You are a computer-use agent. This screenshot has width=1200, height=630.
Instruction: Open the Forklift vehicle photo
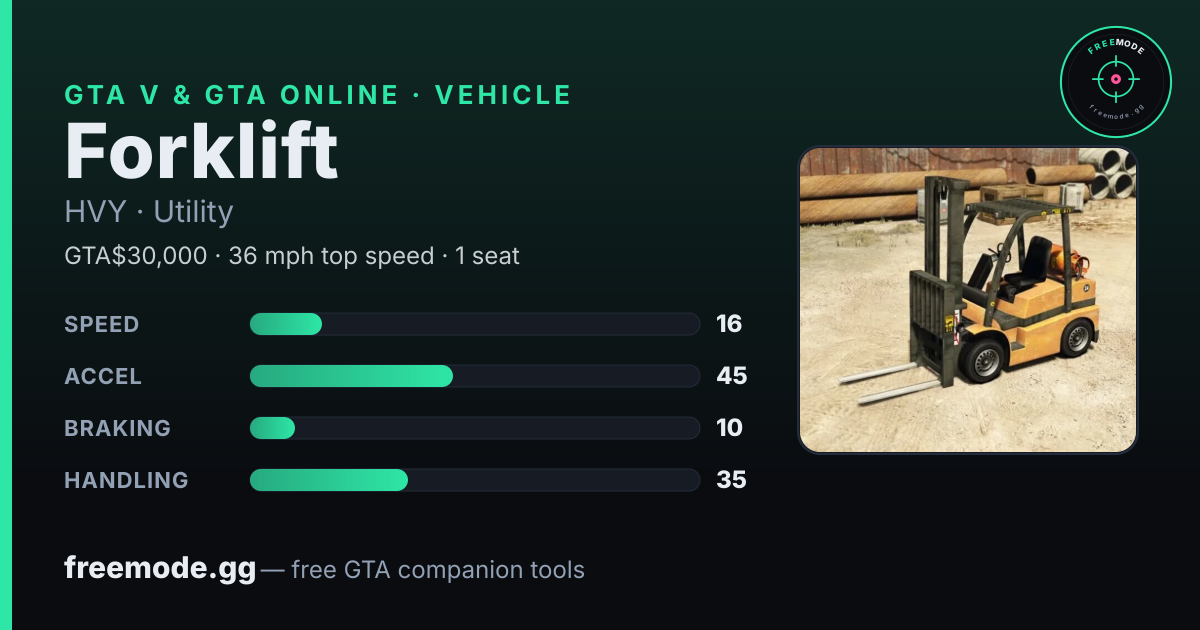(968, 300)
